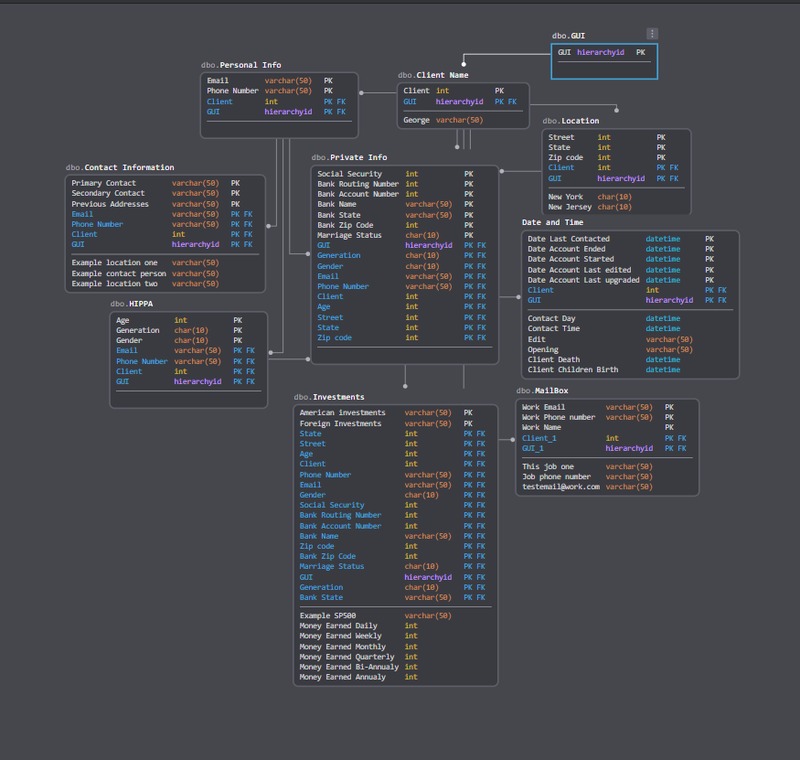Click the connector dot above dbo.Investments table
This screenshot has height=760, width=800.
tap(404, 385)
